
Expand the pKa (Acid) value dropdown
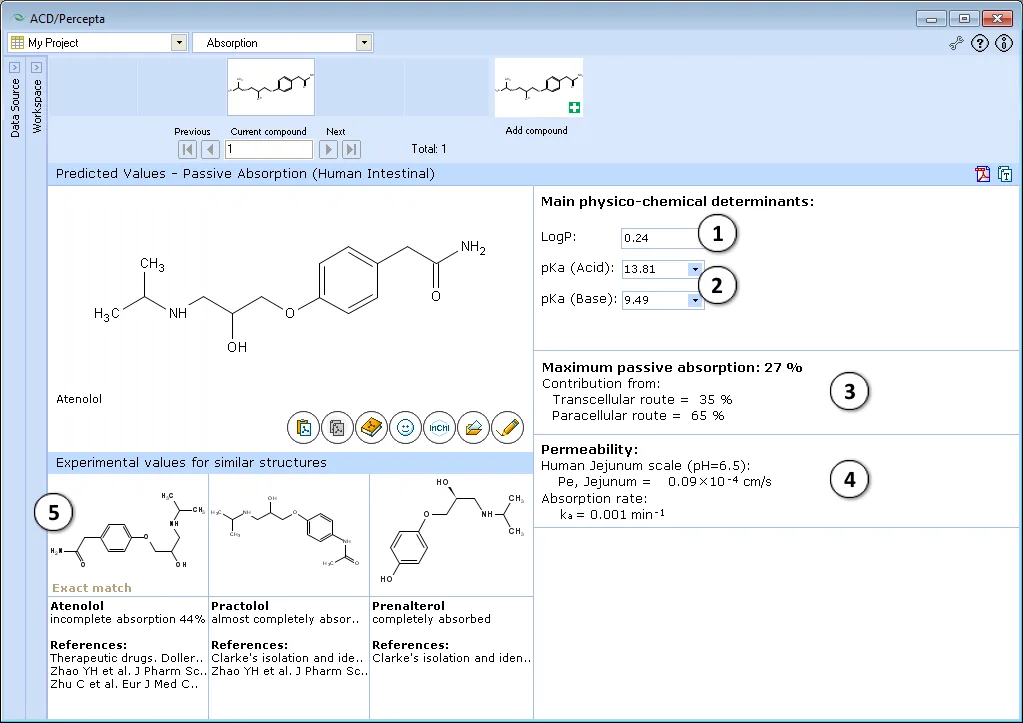pos(695,269)
